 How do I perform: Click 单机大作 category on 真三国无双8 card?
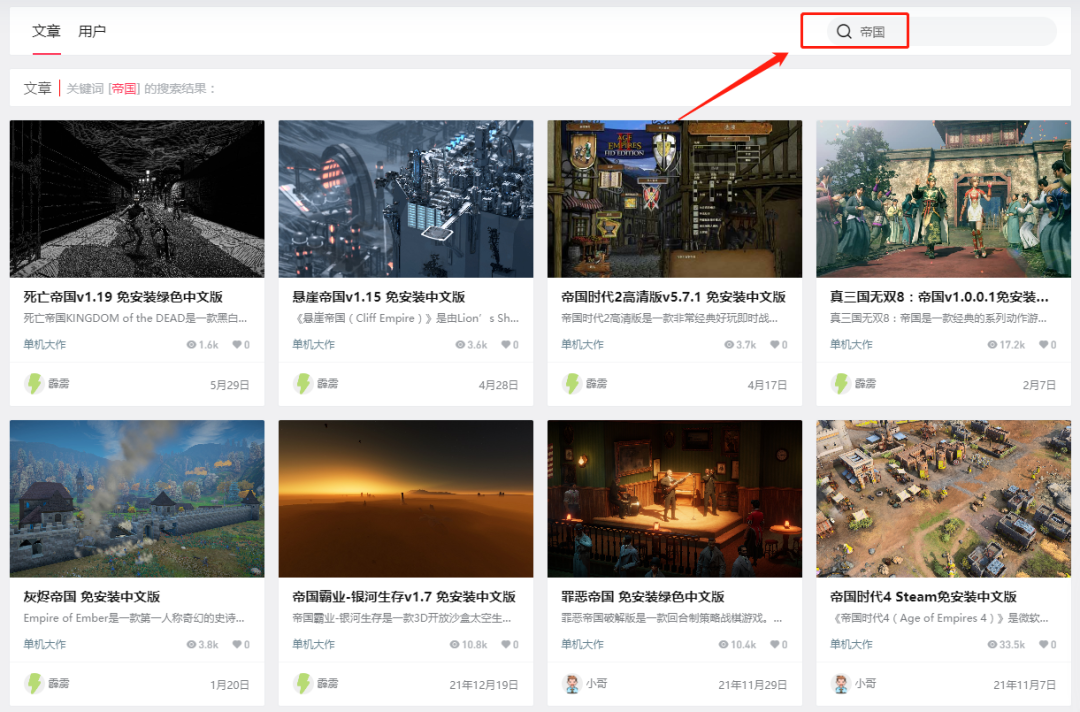click(x=851, y=344)
